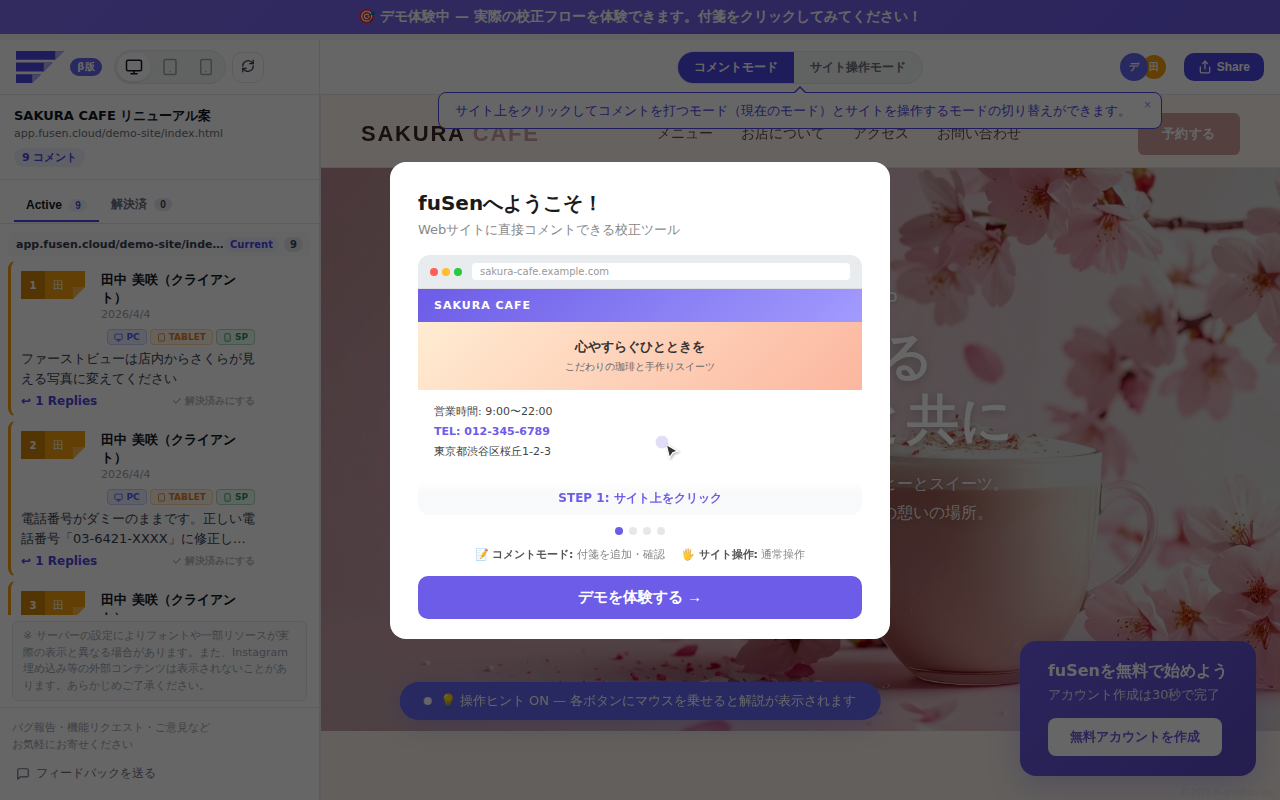Click 無料アカウントを作成 button
The width and height of the screenshot is (1280, 800).
point(1135,737)
